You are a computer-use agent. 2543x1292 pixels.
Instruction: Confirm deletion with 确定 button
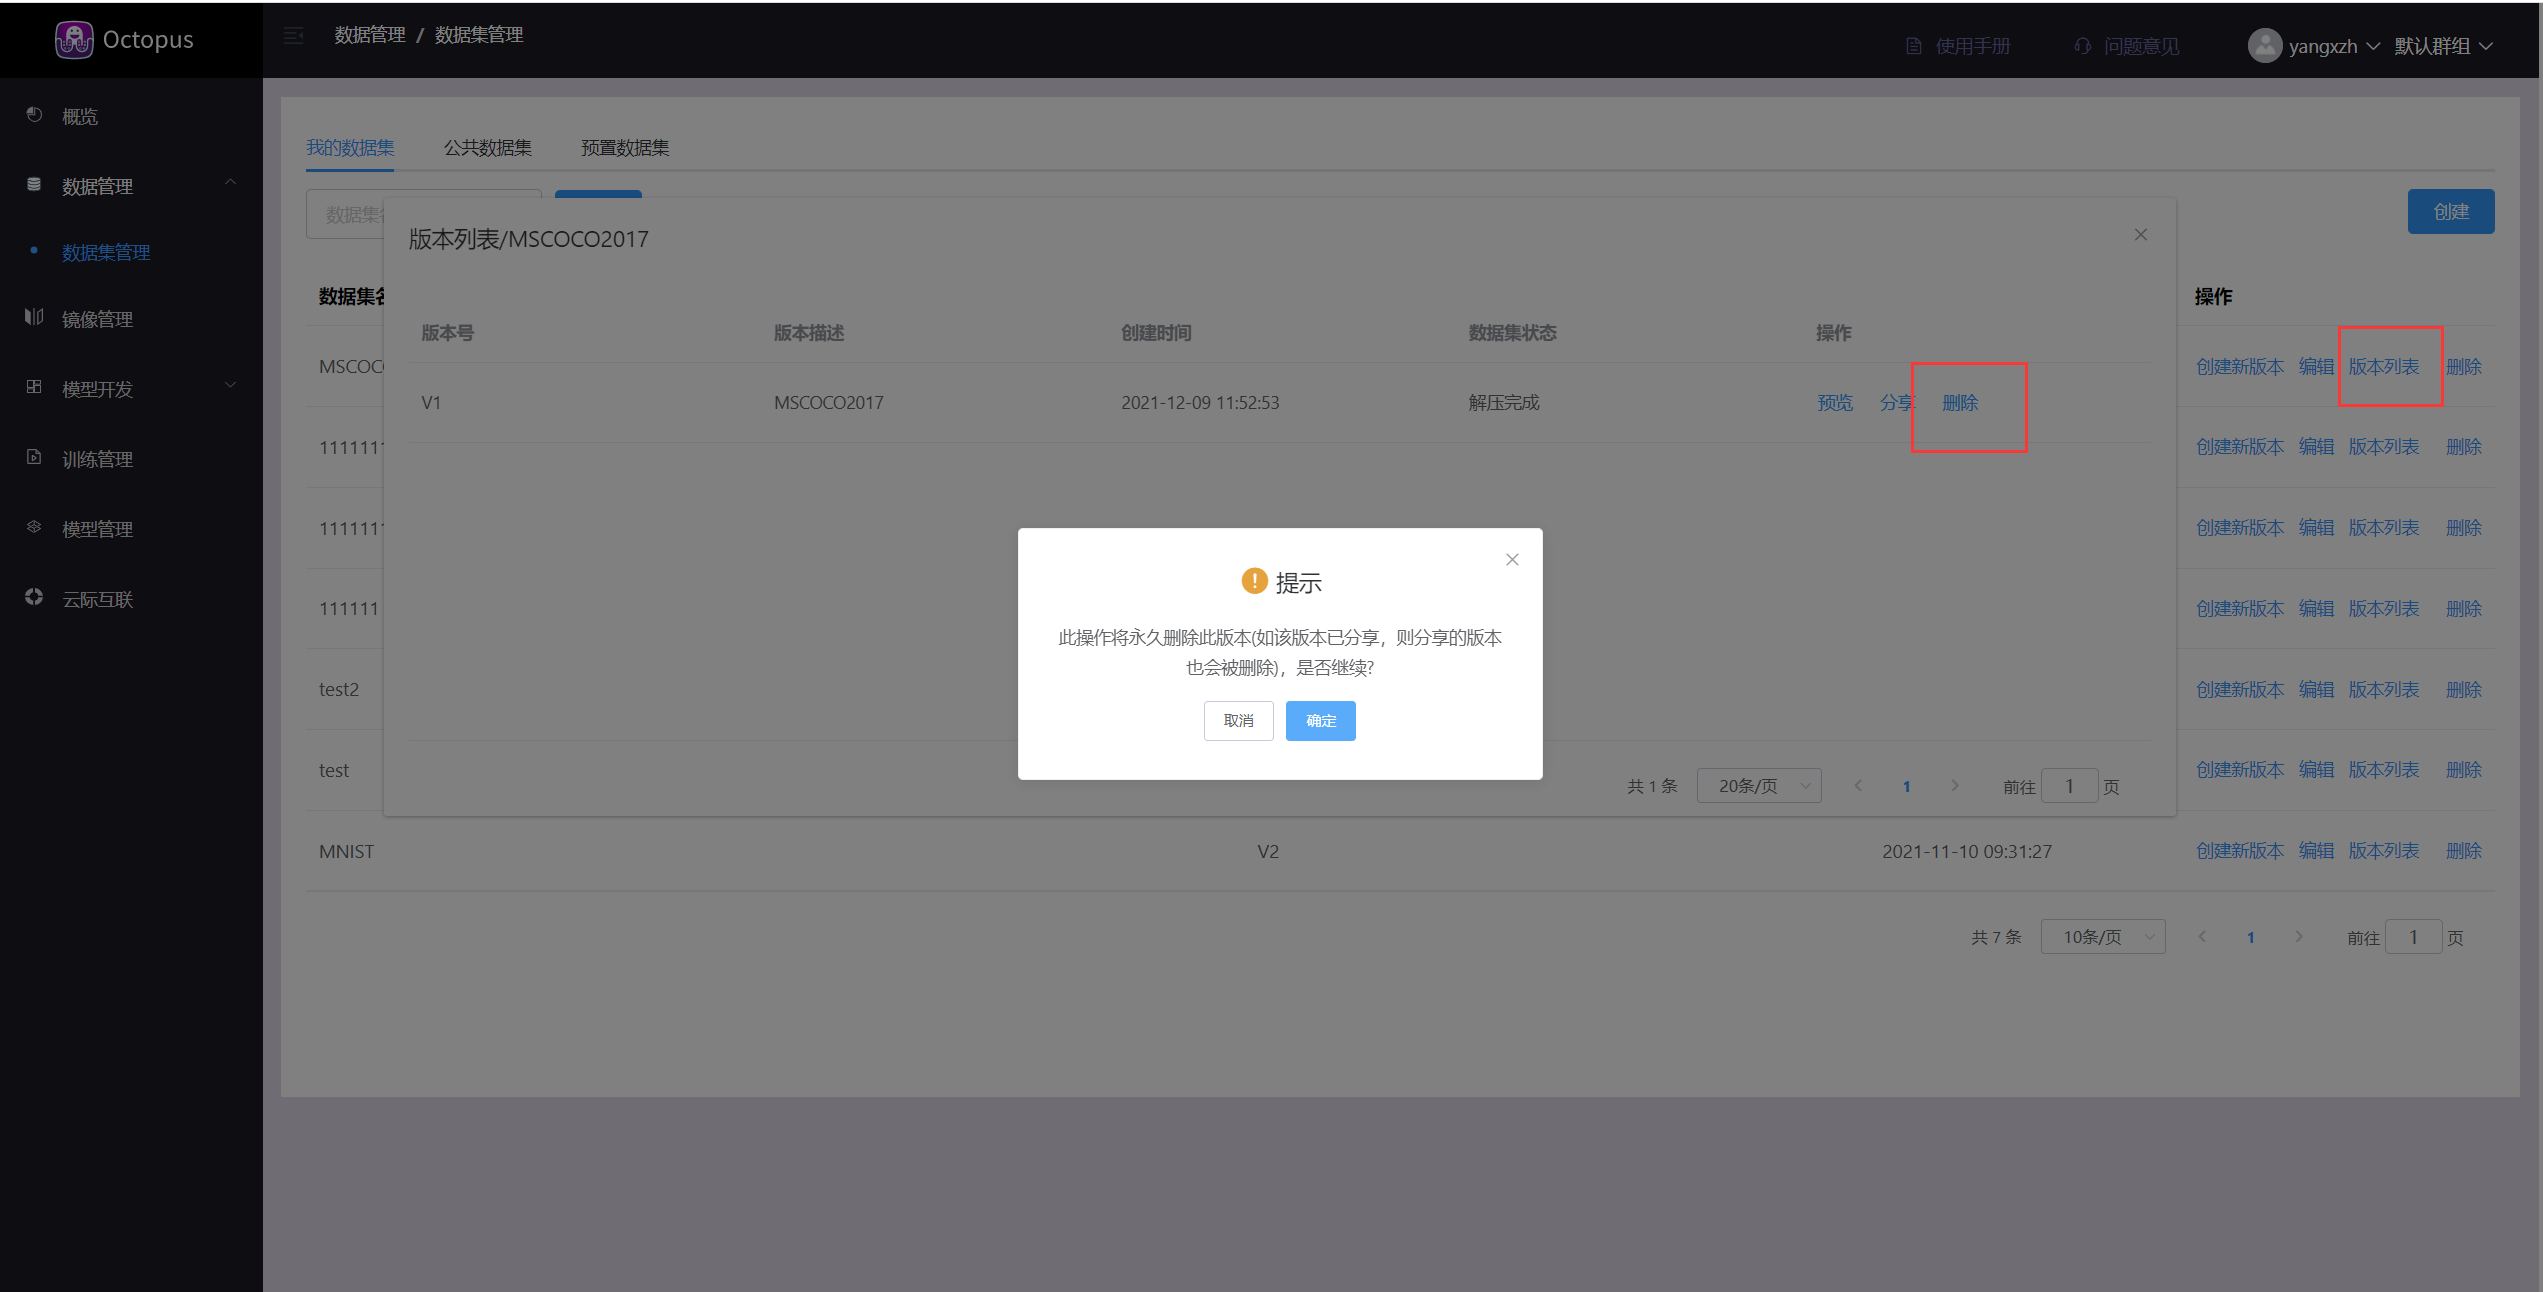click(1321, 721)
